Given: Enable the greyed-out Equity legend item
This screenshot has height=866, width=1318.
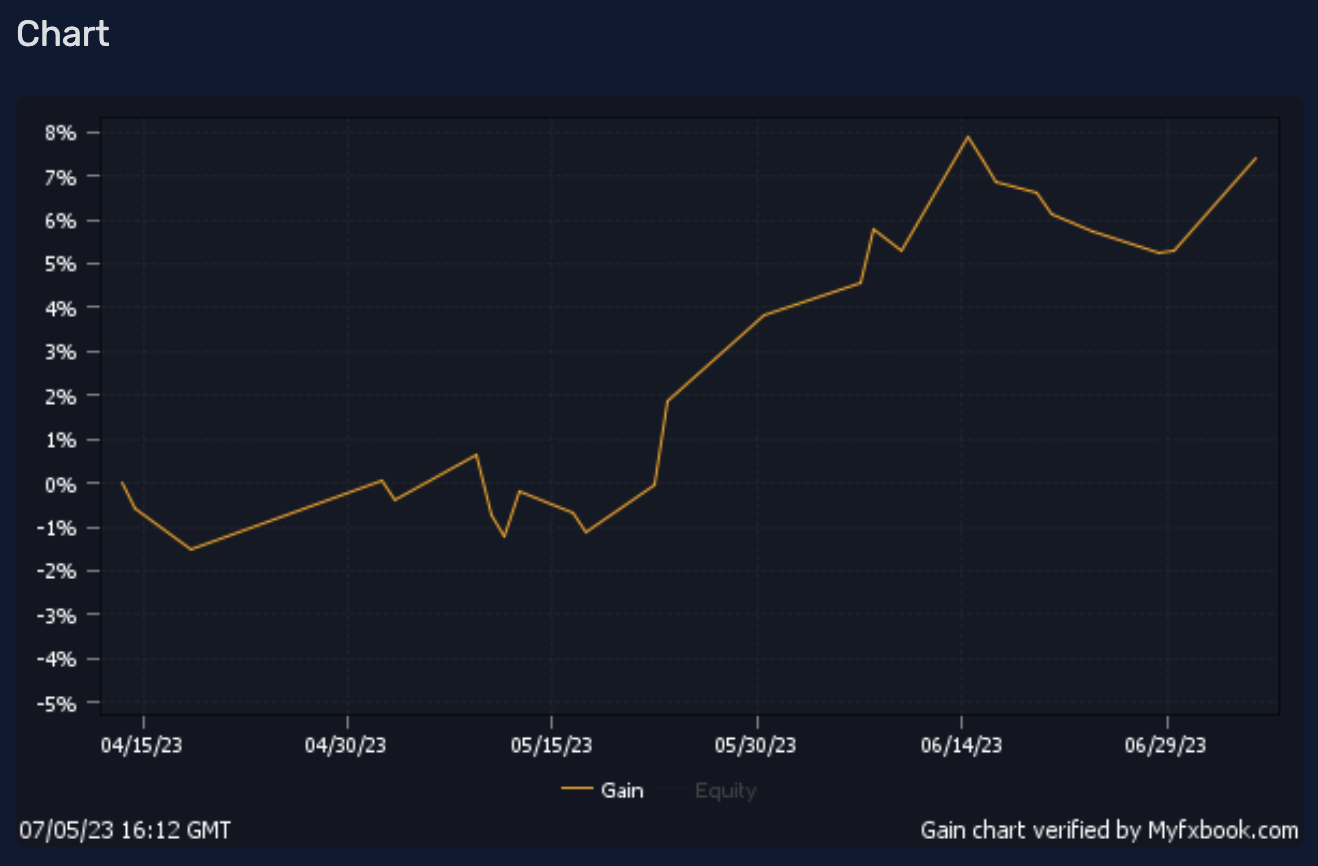Looking at the screenshot, I should (725, 791).
